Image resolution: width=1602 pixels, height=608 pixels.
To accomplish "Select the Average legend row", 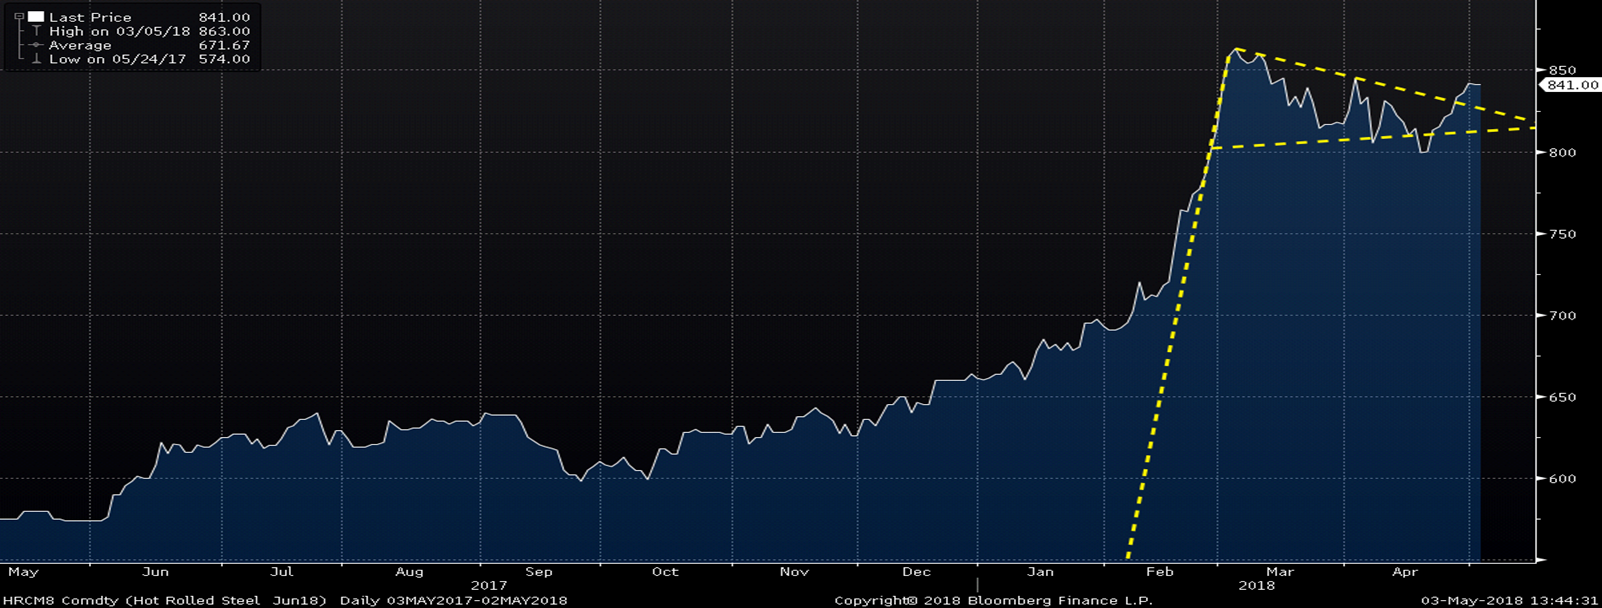I will [x=80, y=45].
